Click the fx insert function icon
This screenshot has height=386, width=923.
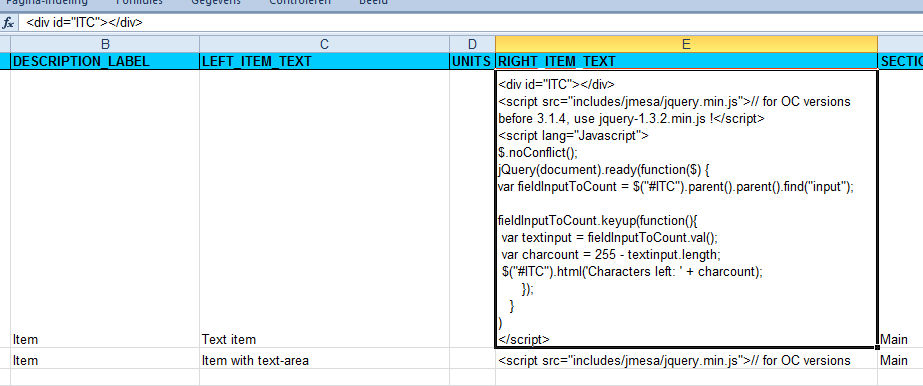click(8, 23)
